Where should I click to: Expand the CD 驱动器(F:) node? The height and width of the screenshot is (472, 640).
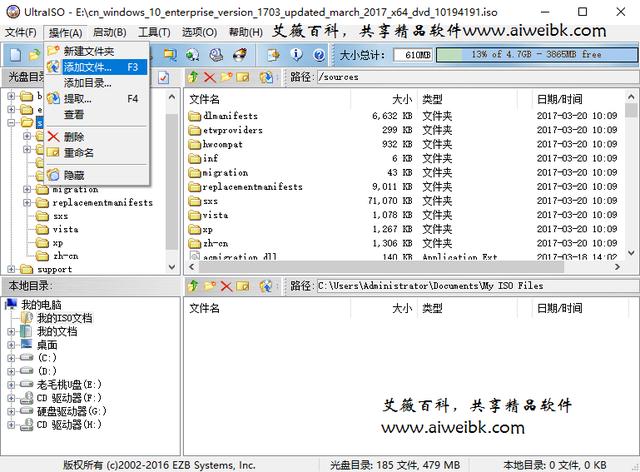pos(11,398)
